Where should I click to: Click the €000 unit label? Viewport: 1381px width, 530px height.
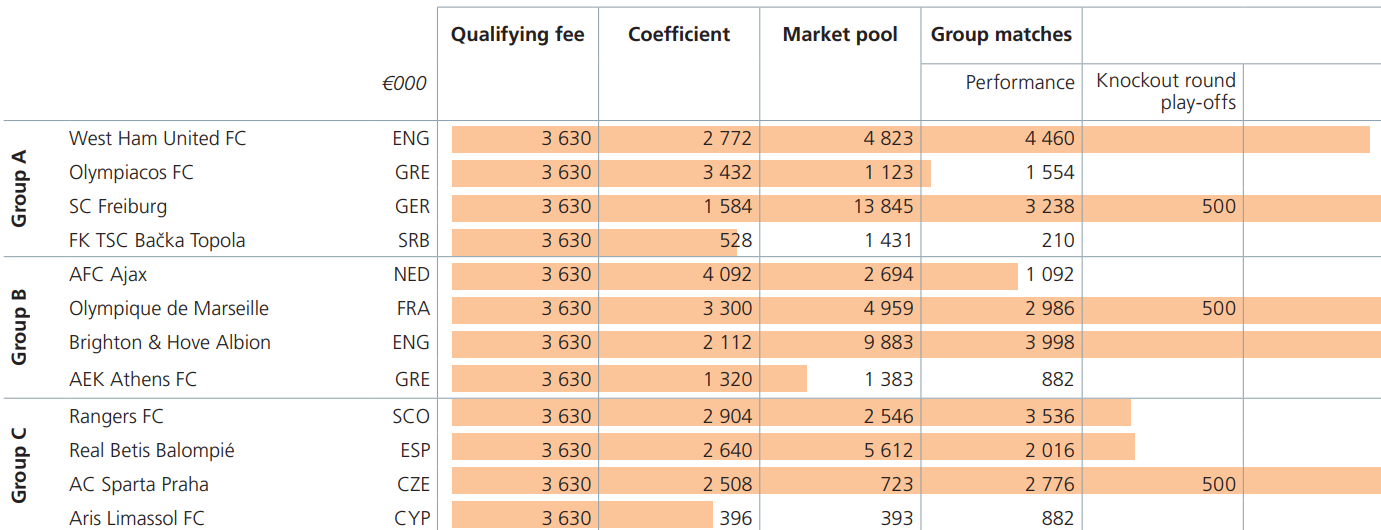click(403, 84)
